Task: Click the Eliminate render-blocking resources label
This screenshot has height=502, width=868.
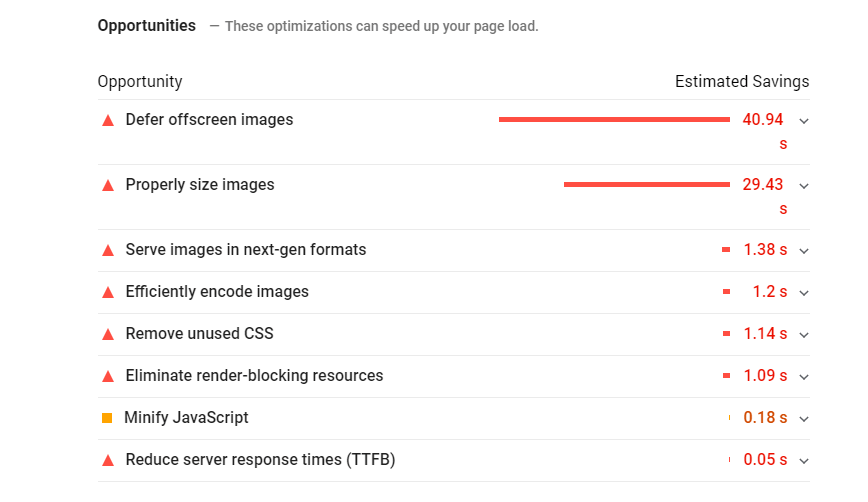Action: [x=254, y=376]
